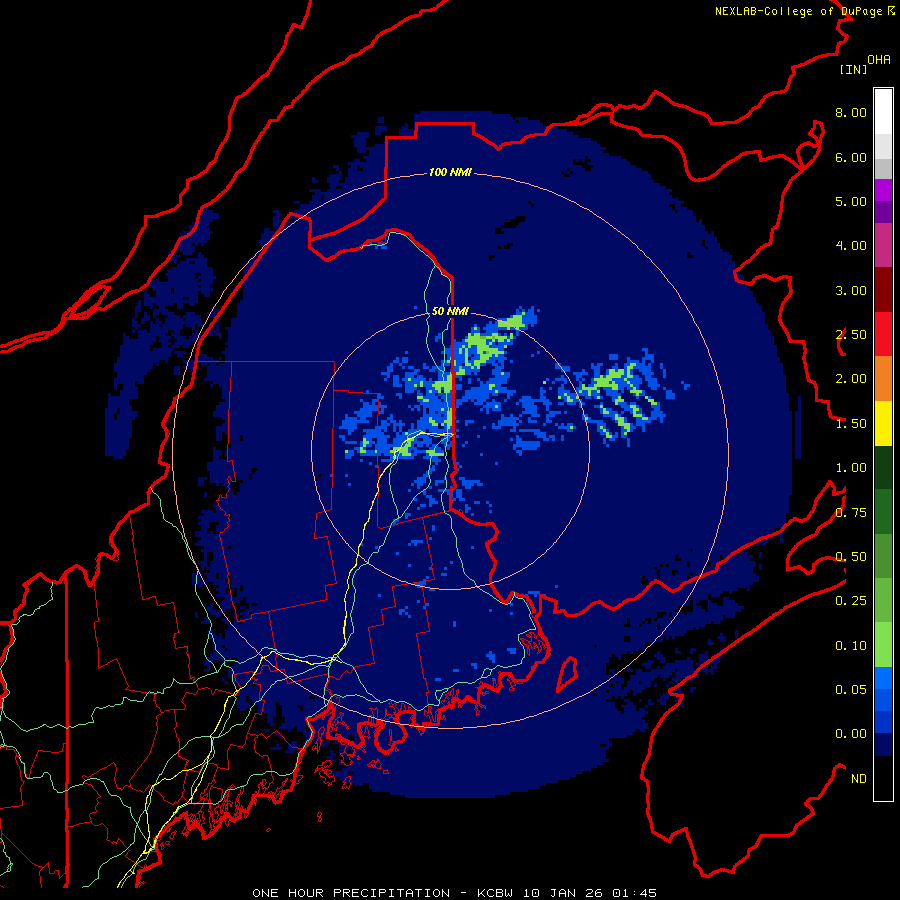Click the white color swatch in legend
The height and width of the screenshot is (900, 900).
pos(883,111)
